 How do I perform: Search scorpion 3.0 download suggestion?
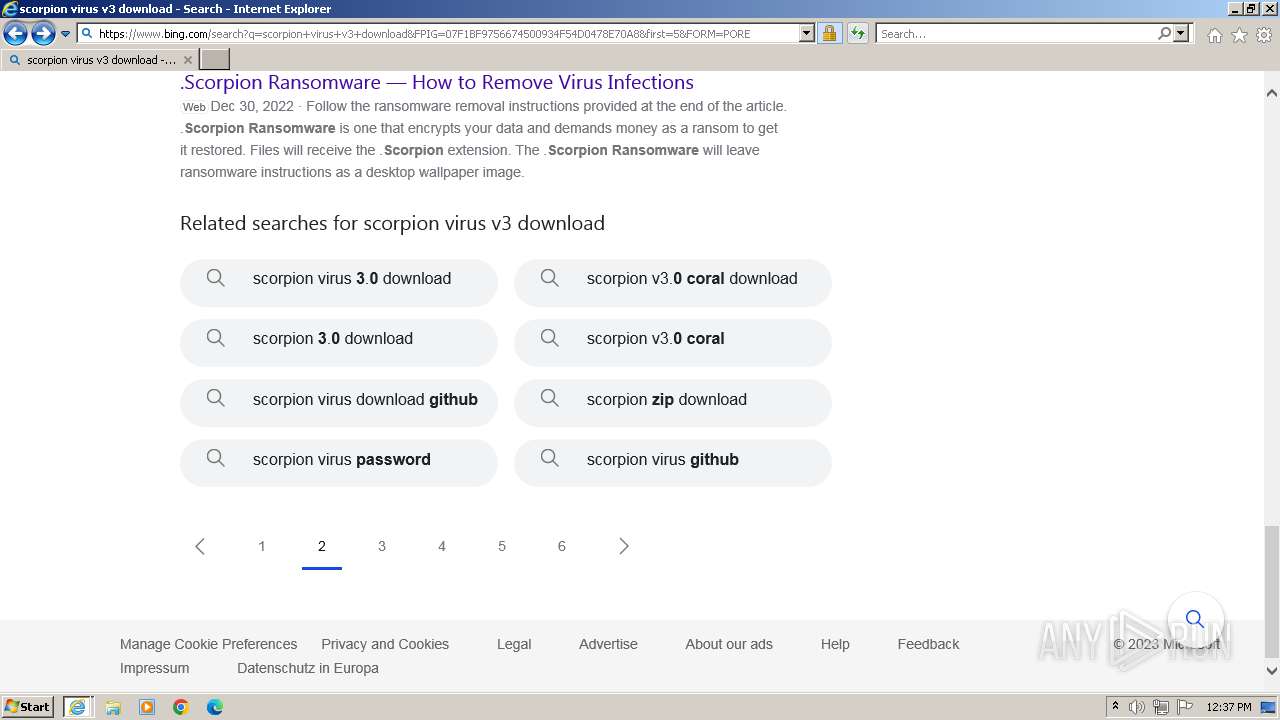point(339,342)
